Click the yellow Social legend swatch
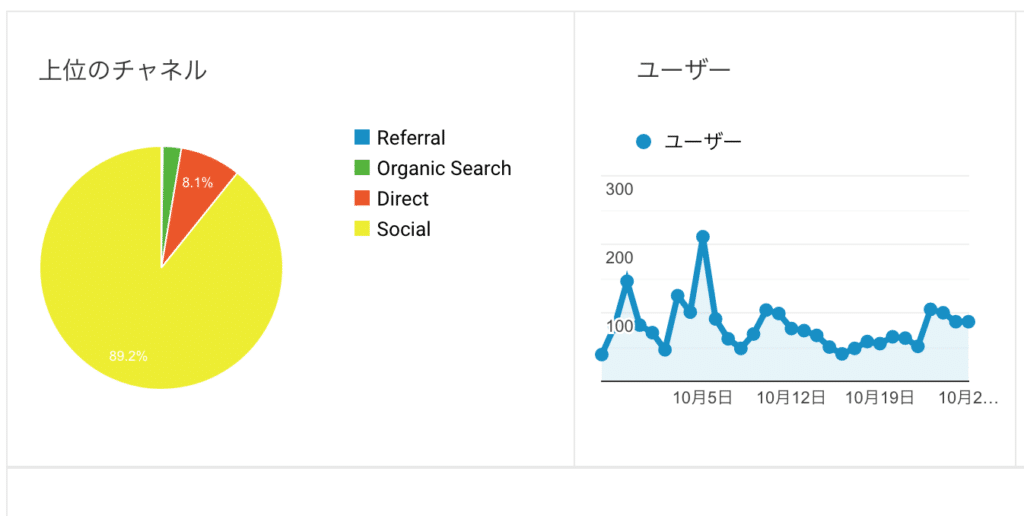The height and width of the screenshot is (516, 1024). [x=362, y=229]
